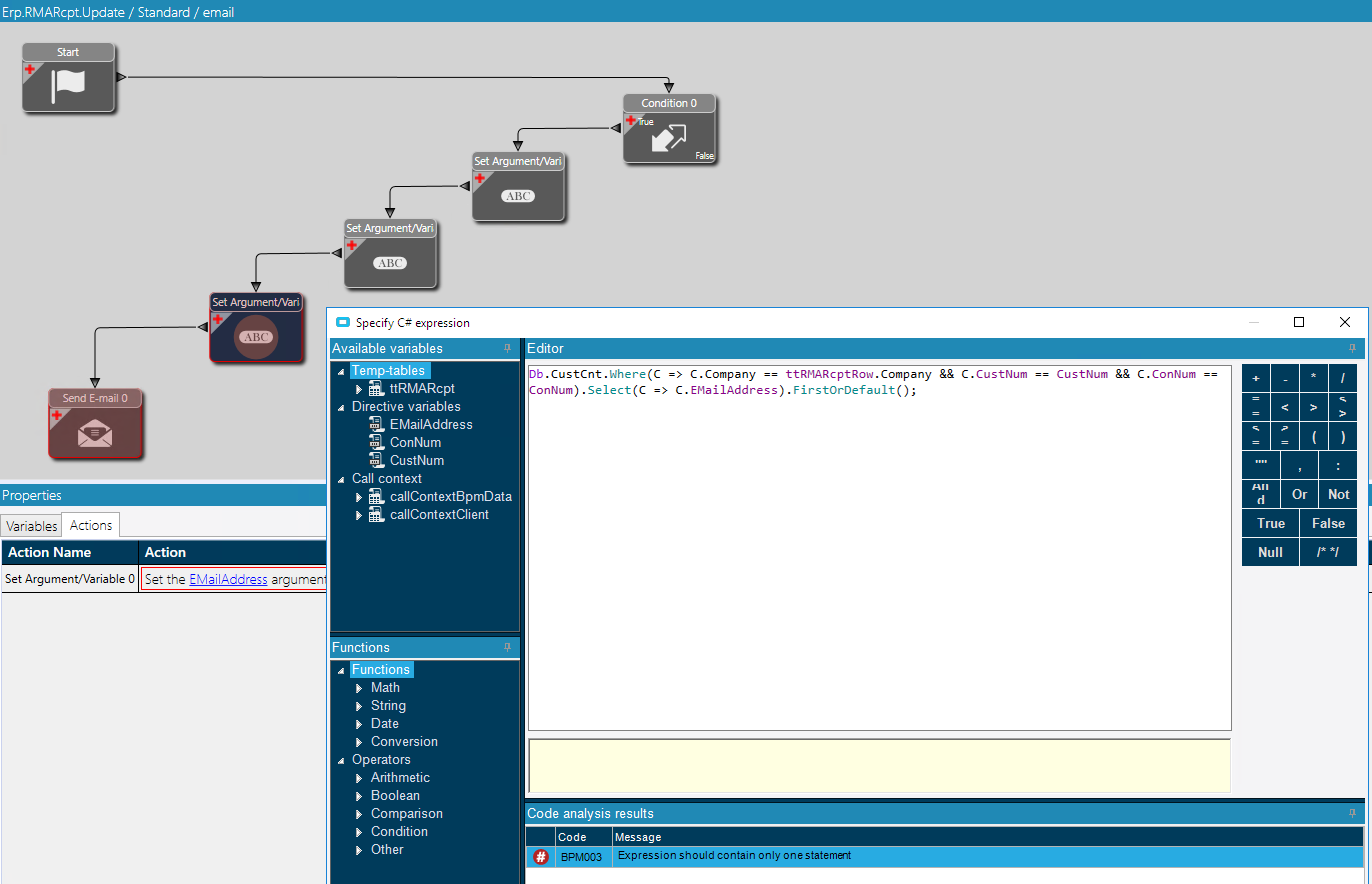Select the Condition 0 node
Screen dimensions: 1372x884
669,129
